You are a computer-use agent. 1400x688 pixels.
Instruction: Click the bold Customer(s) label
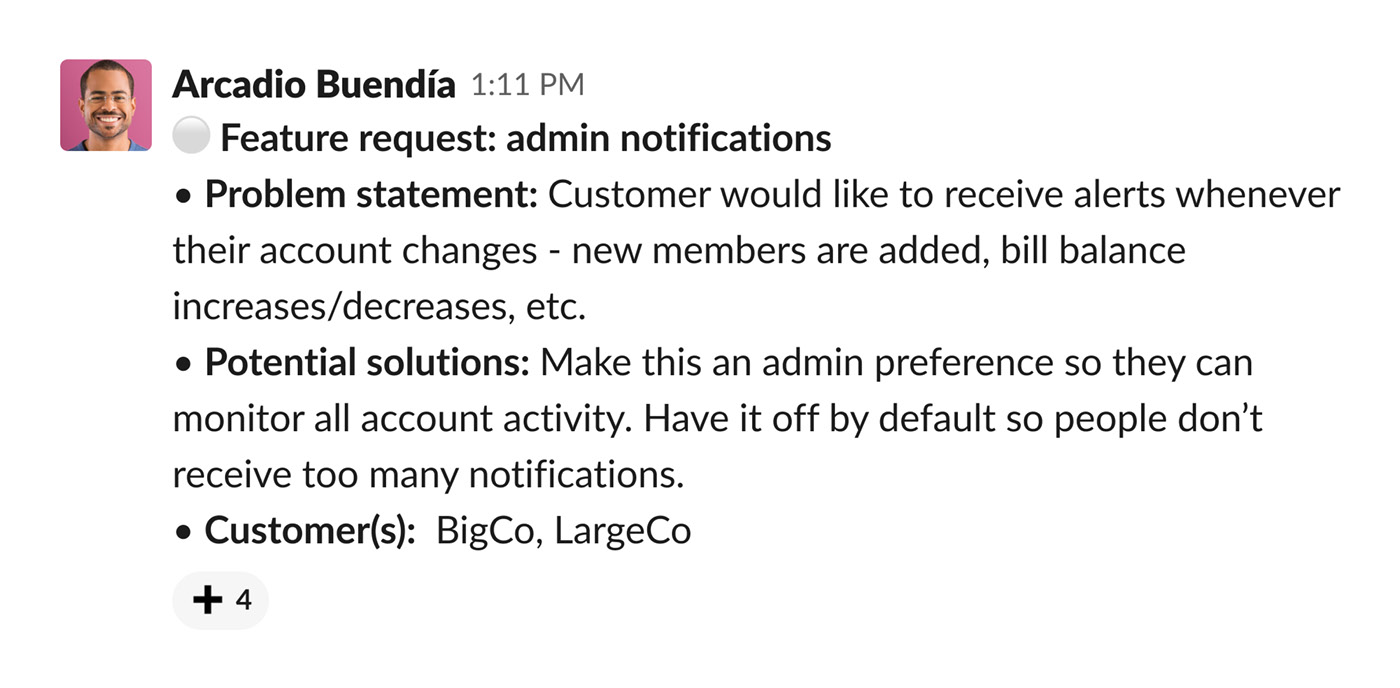pos(311,530)
